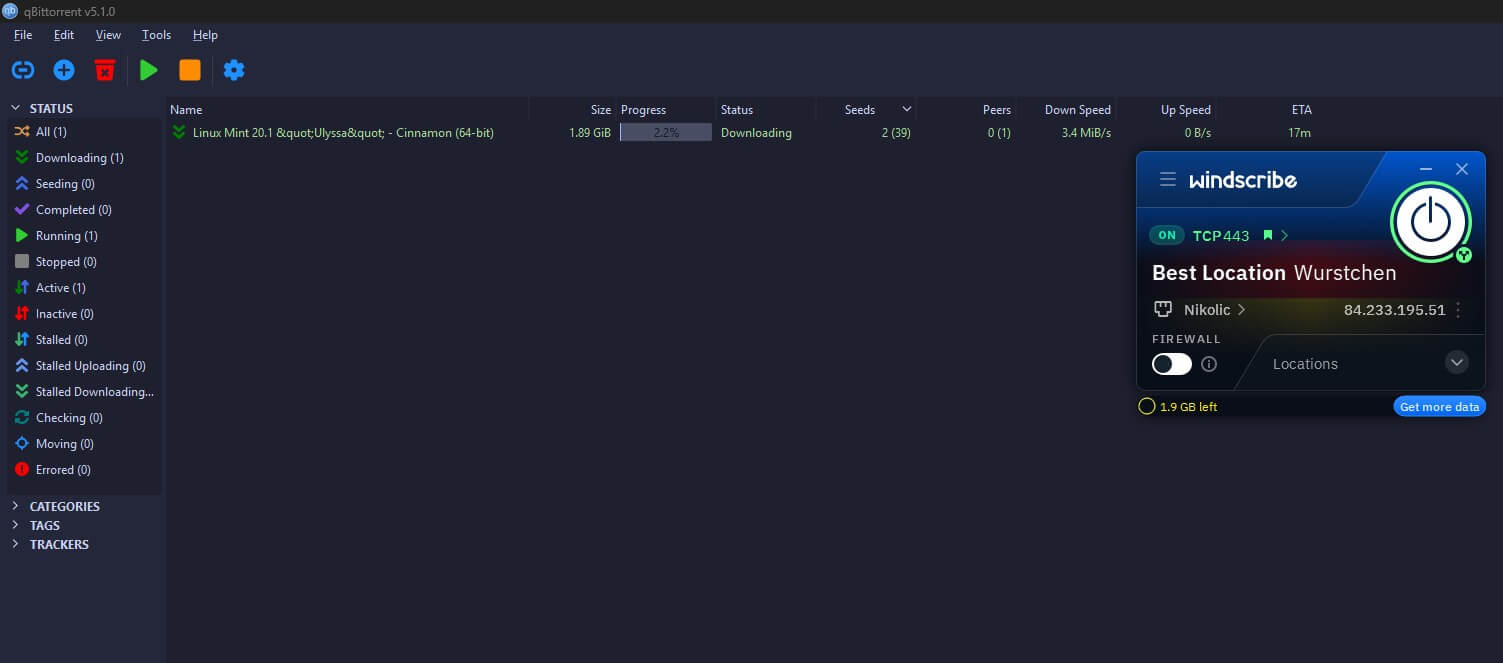Click the All filter shuffle icon
This screenshot has width=1503, height=663.
22,132
